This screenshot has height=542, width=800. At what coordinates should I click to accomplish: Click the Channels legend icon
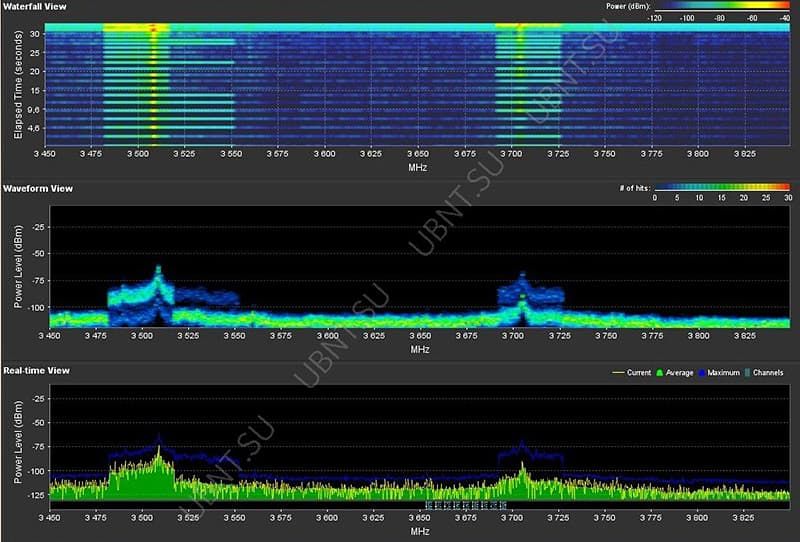[746, 373]
